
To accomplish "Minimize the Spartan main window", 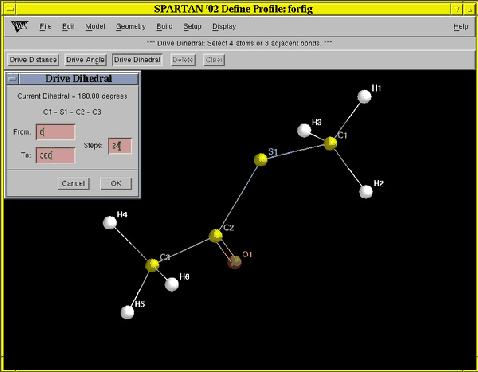I will 457,9.
